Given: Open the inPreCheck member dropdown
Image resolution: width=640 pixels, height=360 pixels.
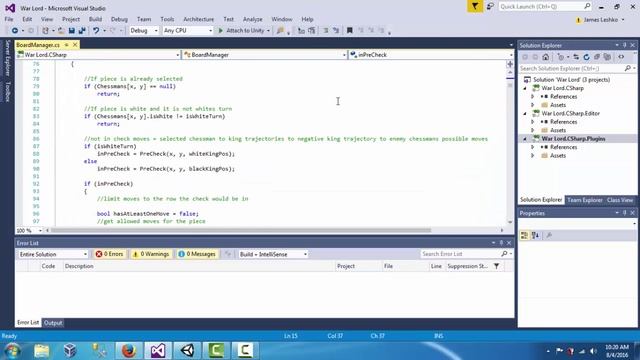Looking at the screenshot, I should click(x=431, y=55).
